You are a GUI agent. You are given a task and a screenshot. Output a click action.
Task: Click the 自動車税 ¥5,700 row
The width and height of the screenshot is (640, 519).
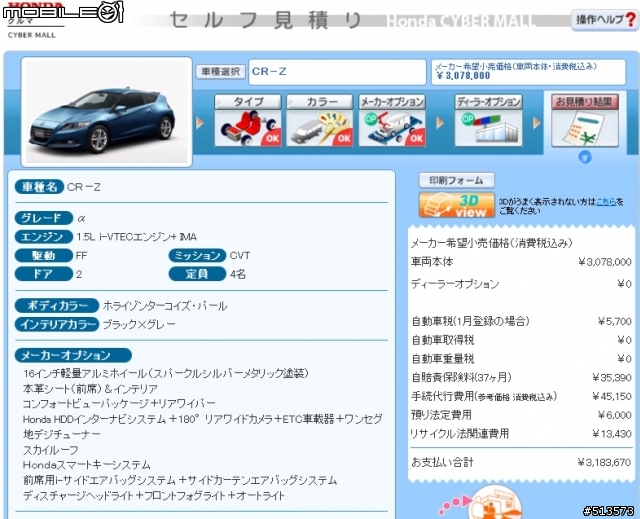point(521,322)
